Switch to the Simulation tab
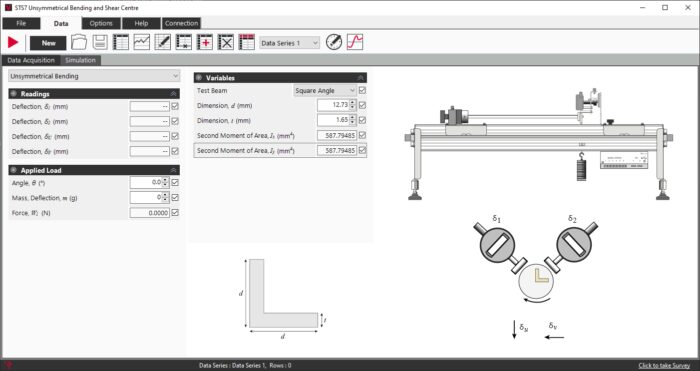The height and width of the screenshot is (371, 700). tap(80, 60)
